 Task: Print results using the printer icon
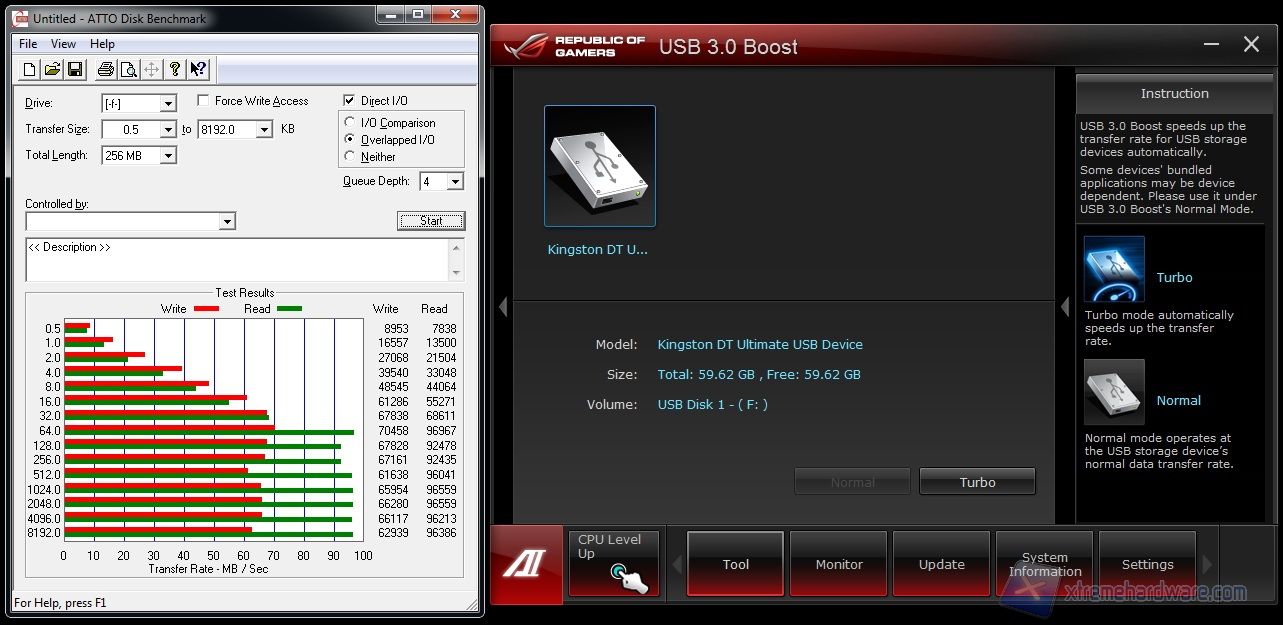(x=105, y=69)
